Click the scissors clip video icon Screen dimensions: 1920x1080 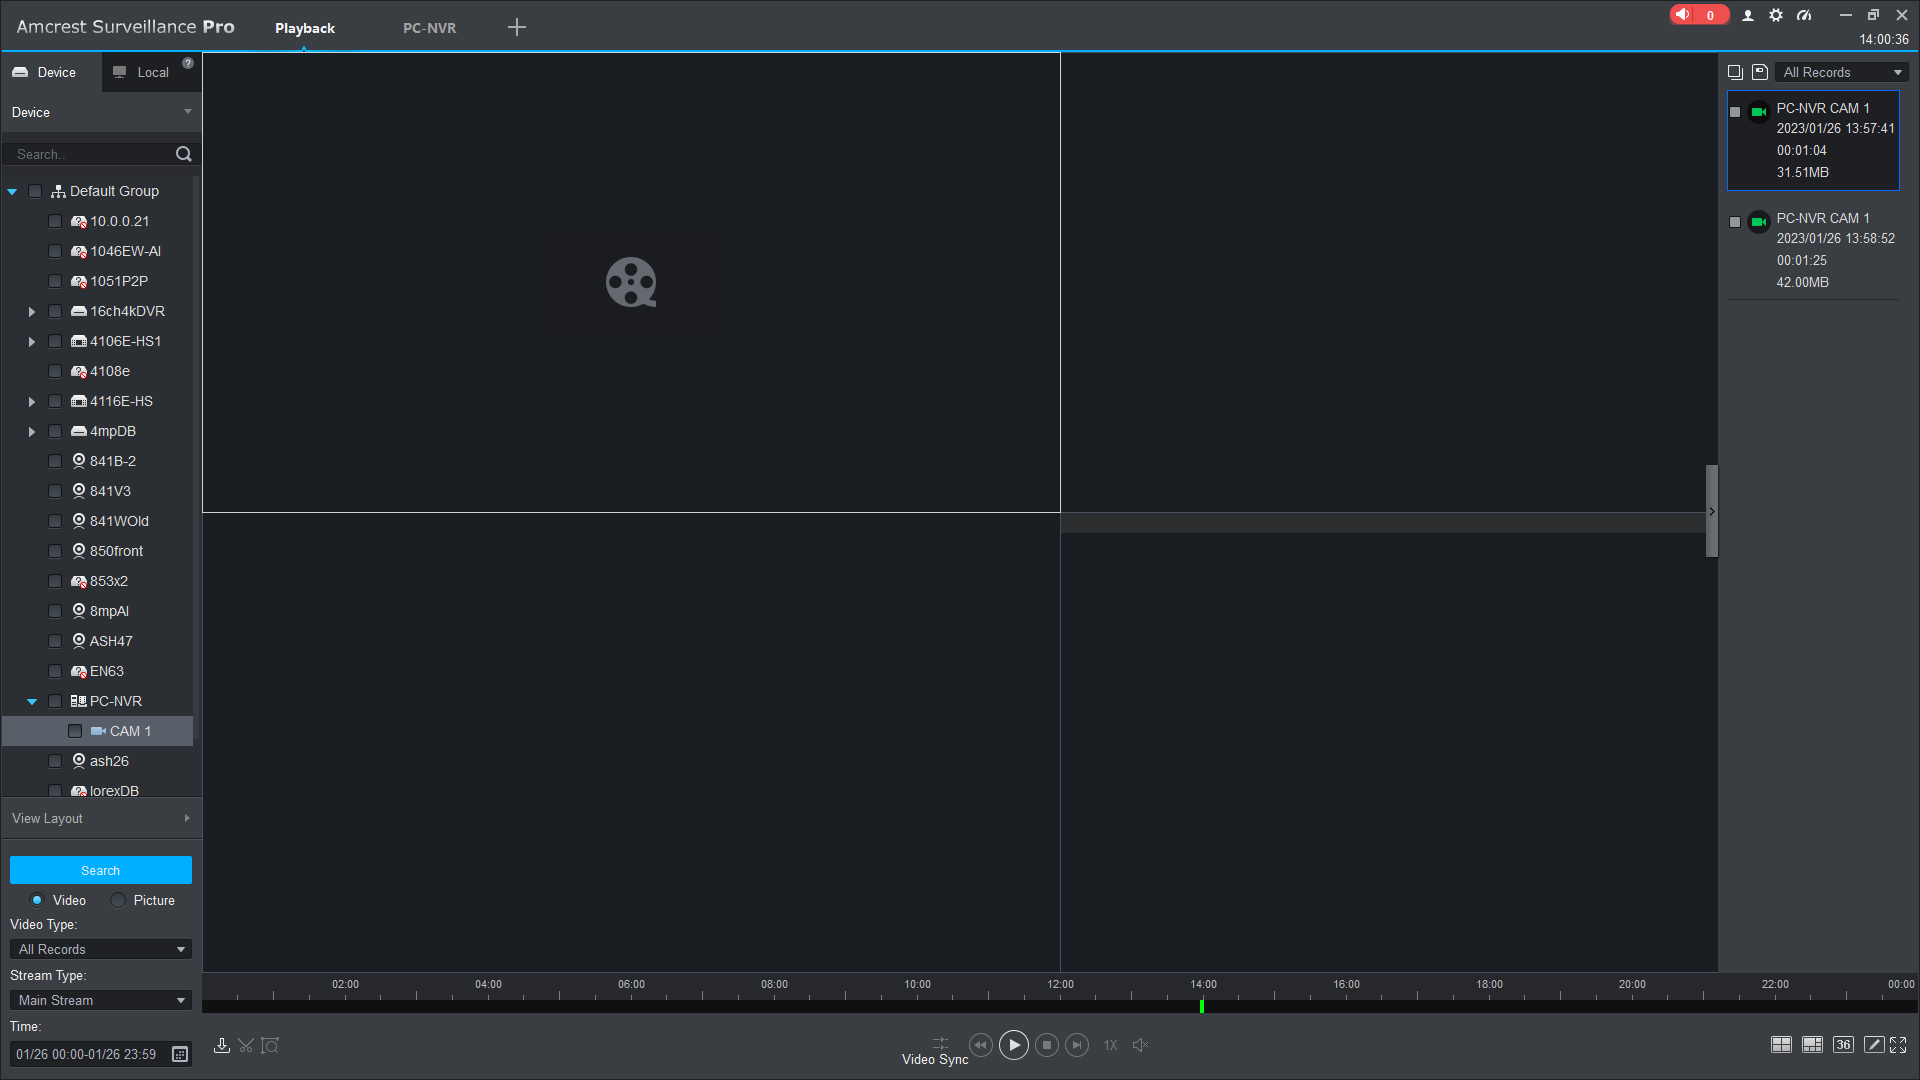pos(246,1045)
